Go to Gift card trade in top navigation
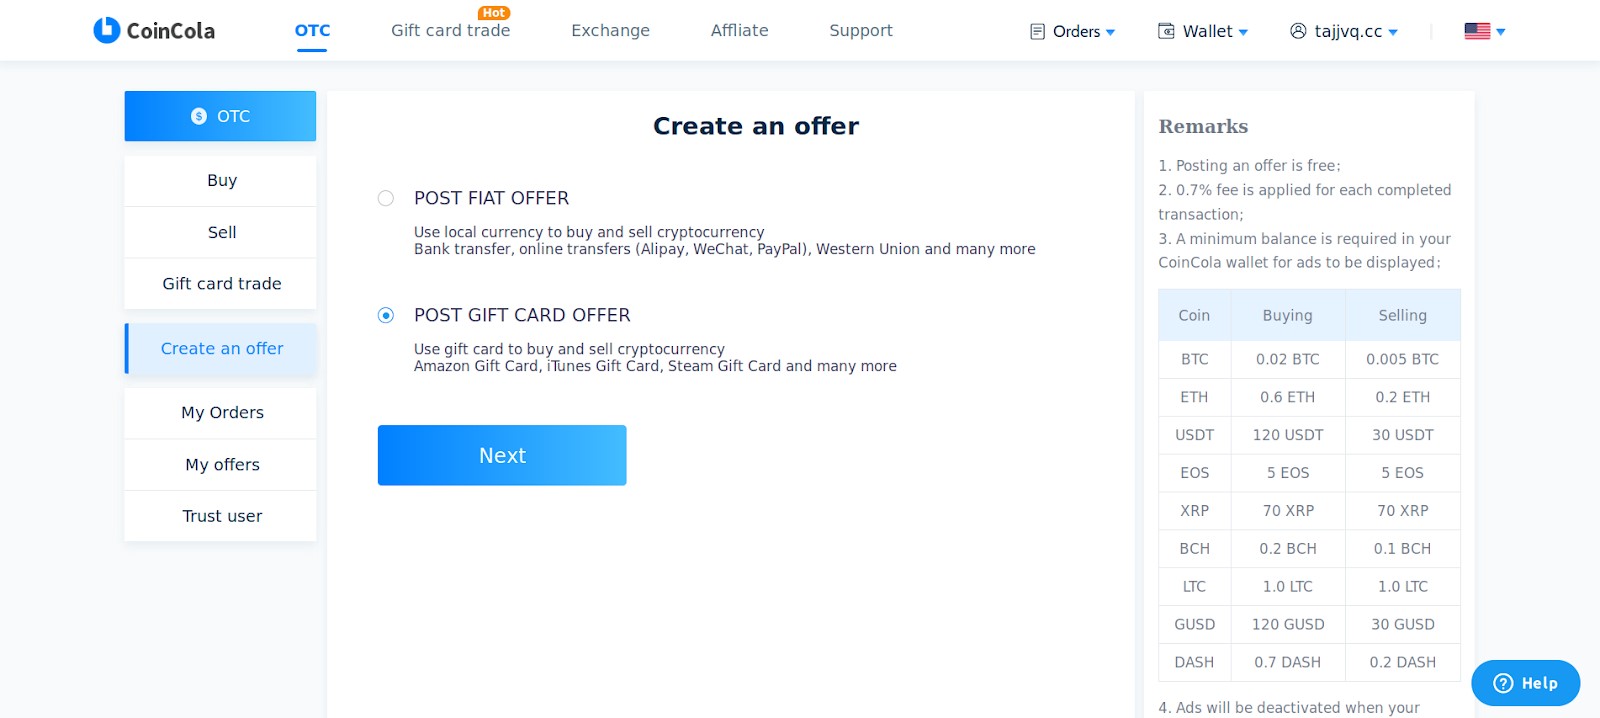The width and height of the screenshot is (1600, 718). tap(451, 31)
